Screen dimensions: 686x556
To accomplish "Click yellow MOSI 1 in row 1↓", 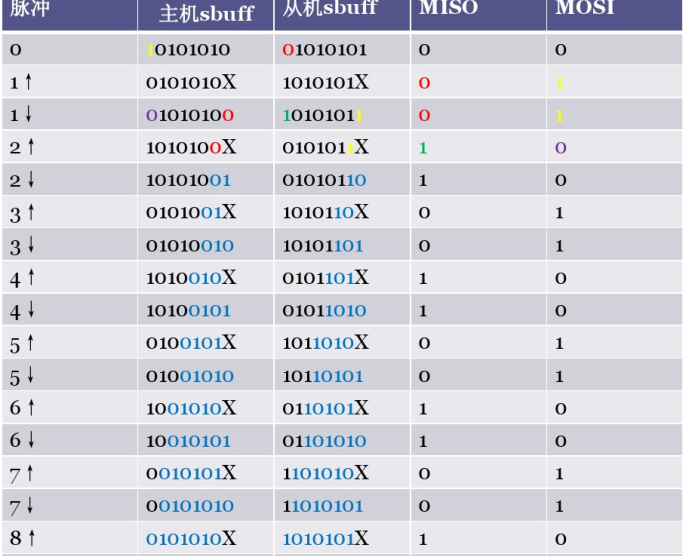I will pyautogui.click(x=559, y=115).
